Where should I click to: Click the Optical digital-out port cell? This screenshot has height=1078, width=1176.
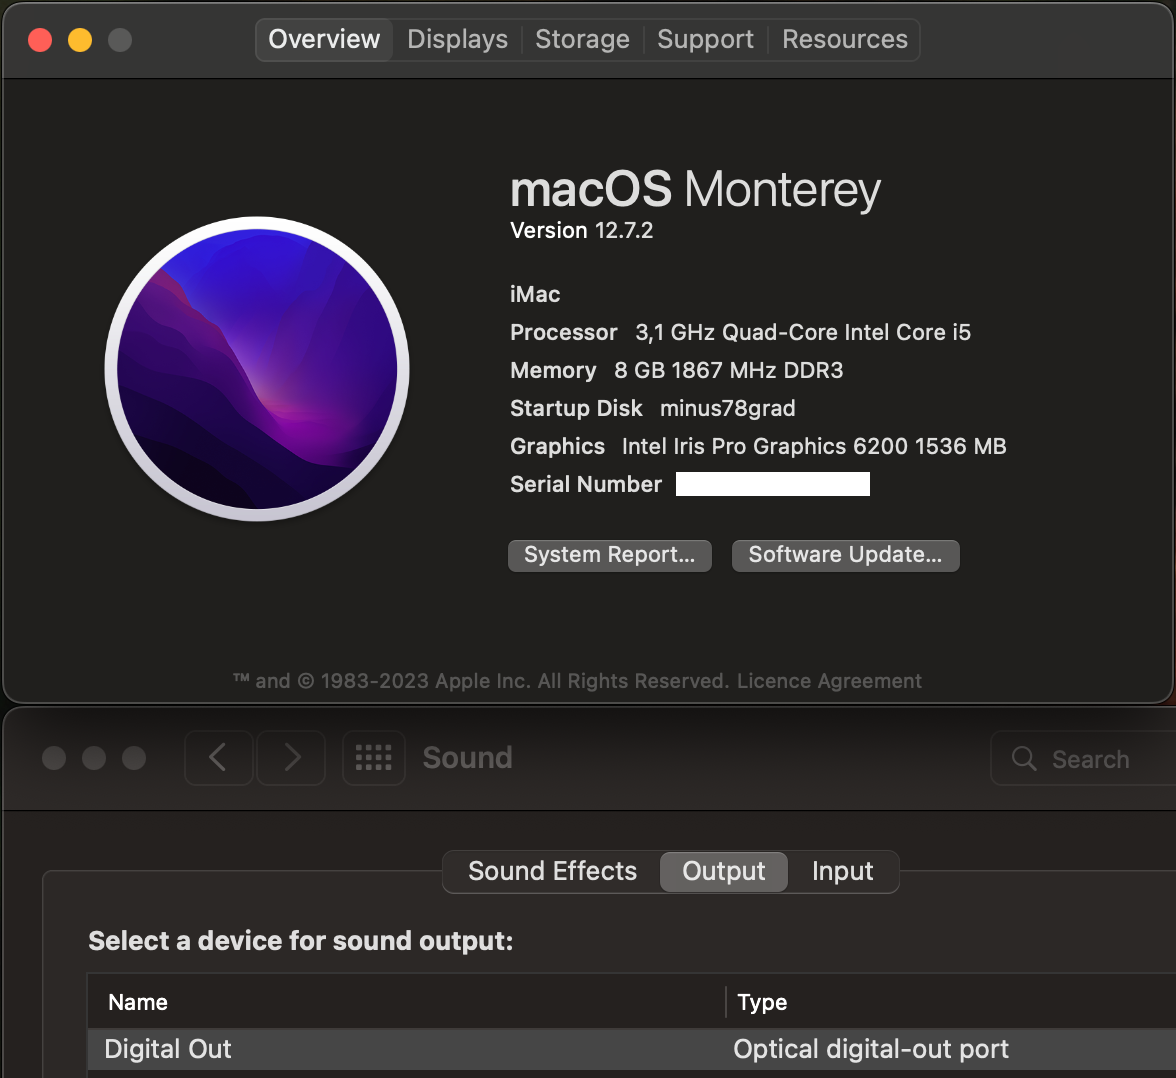[871, 1049]
